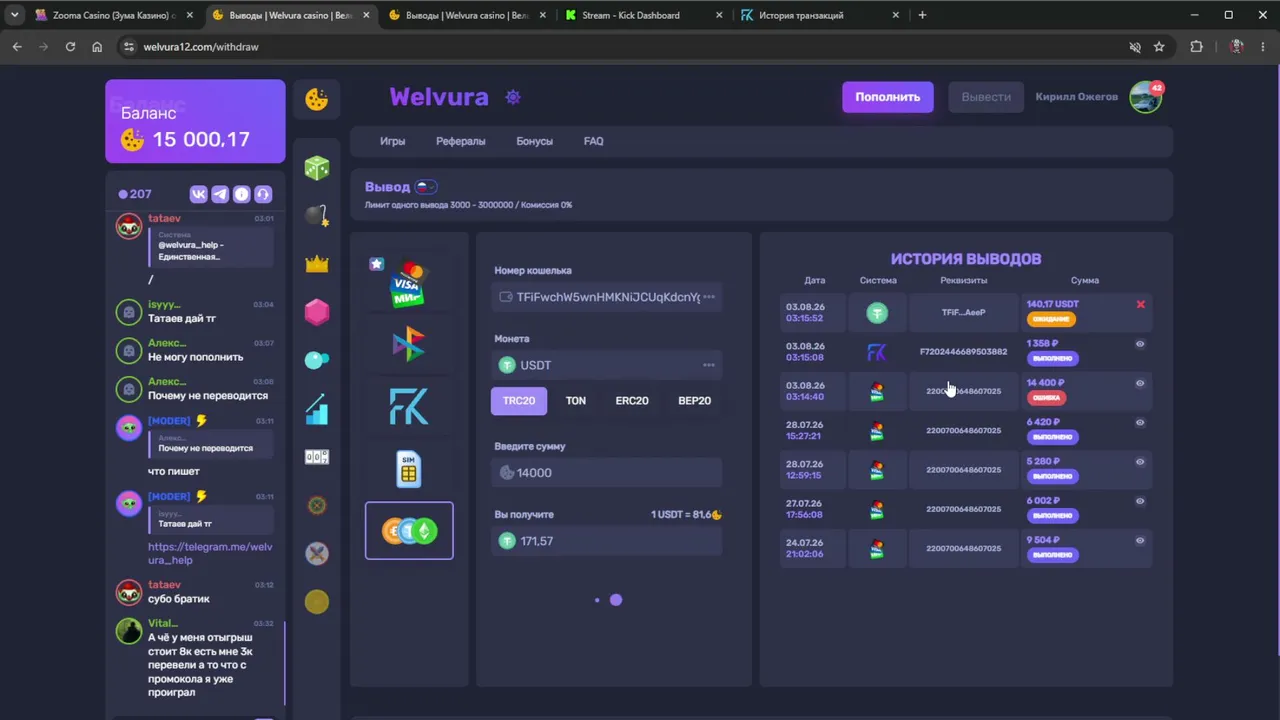
Task: Open the Рефералы menu item
Action: tap(461, 141)
